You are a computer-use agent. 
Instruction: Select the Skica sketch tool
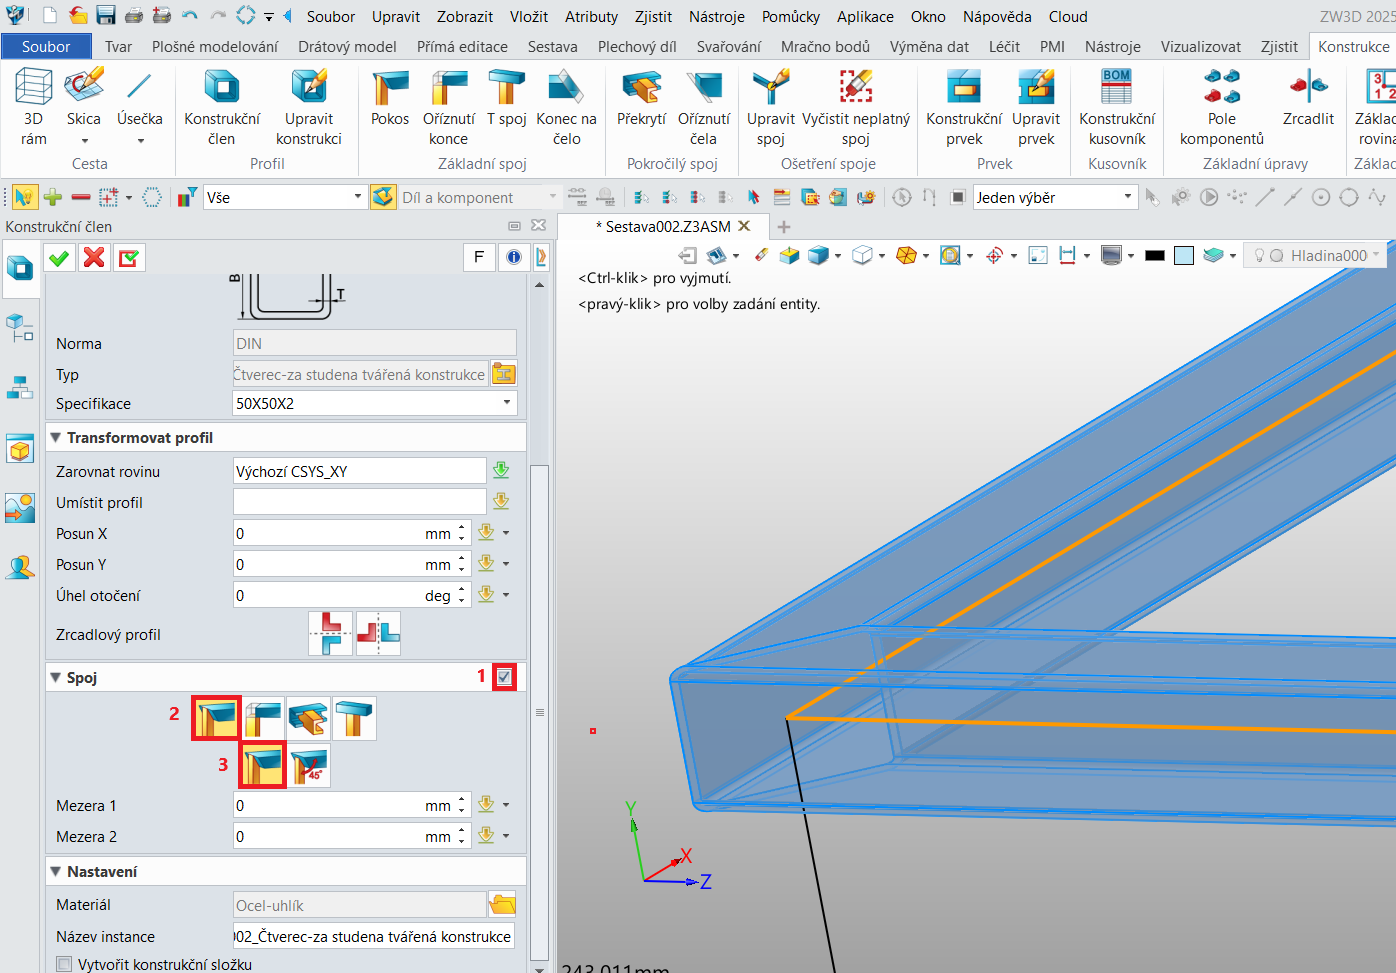pyautogui.click(x=84, y=106)
